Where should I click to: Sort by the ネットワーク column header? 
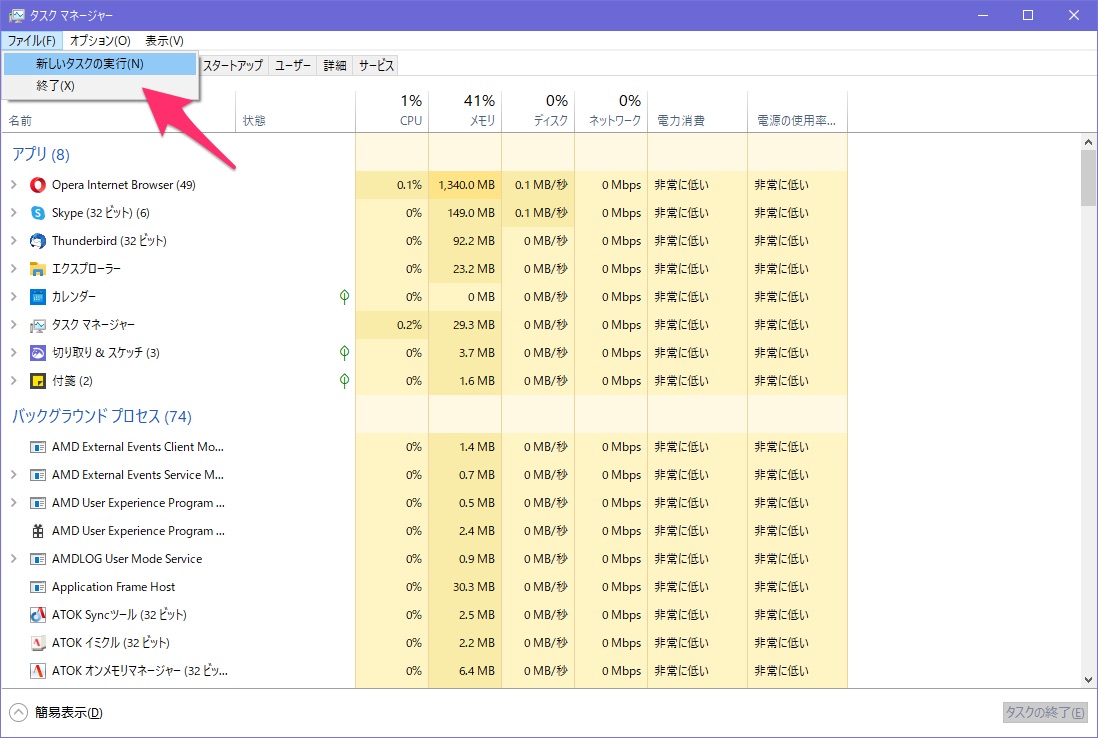pyautogui.click(x=611, y=111)
